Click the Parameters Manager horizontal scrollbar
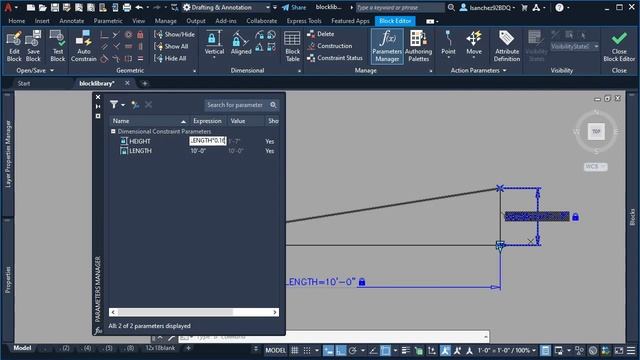 click(194, 312)
